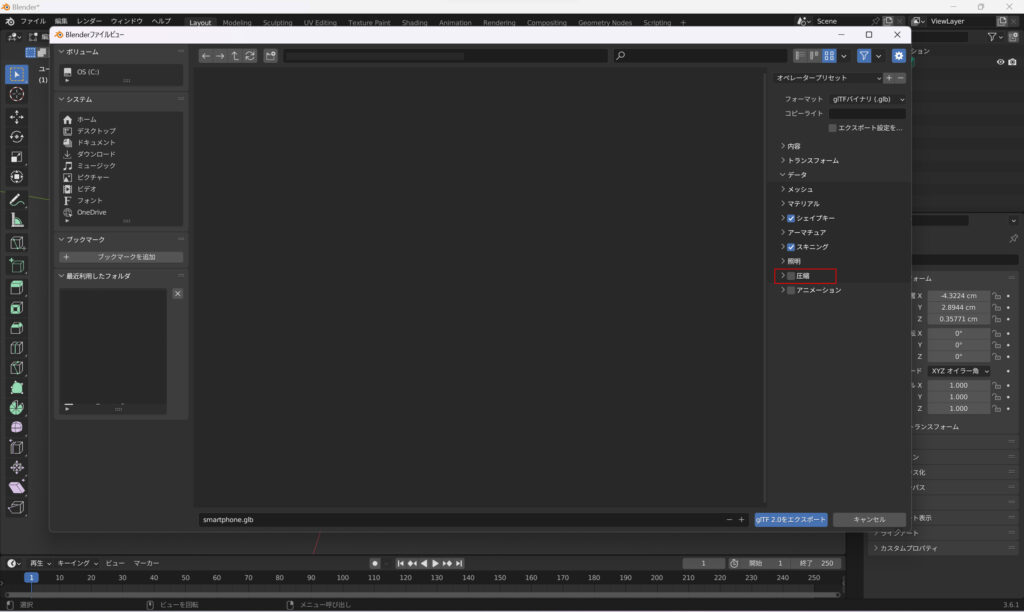Viewport: 1024px width, 612px height.
Task: Enable the 圧縮 compression checkbox
Action: (x=791, y=276)
